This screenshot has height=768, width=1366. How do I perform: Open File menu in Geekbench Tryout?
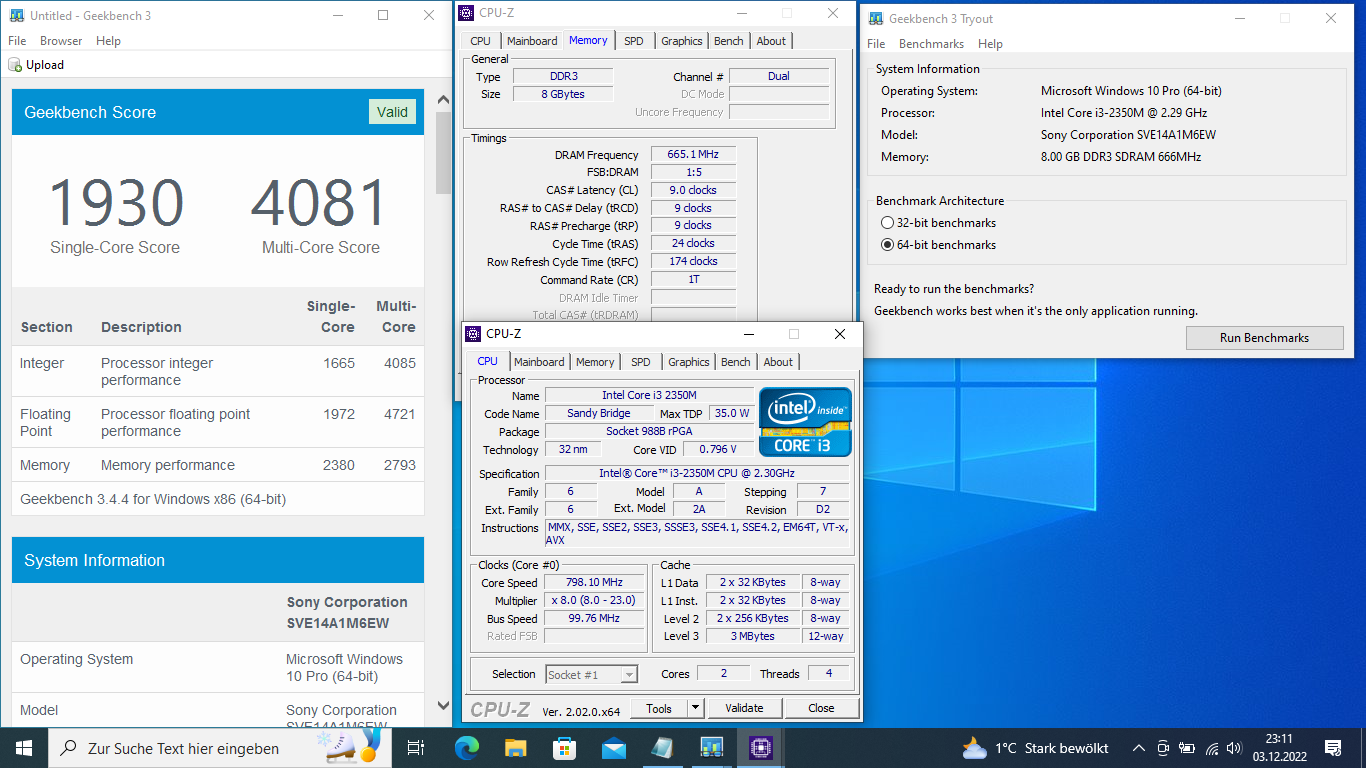pos(876,44)
